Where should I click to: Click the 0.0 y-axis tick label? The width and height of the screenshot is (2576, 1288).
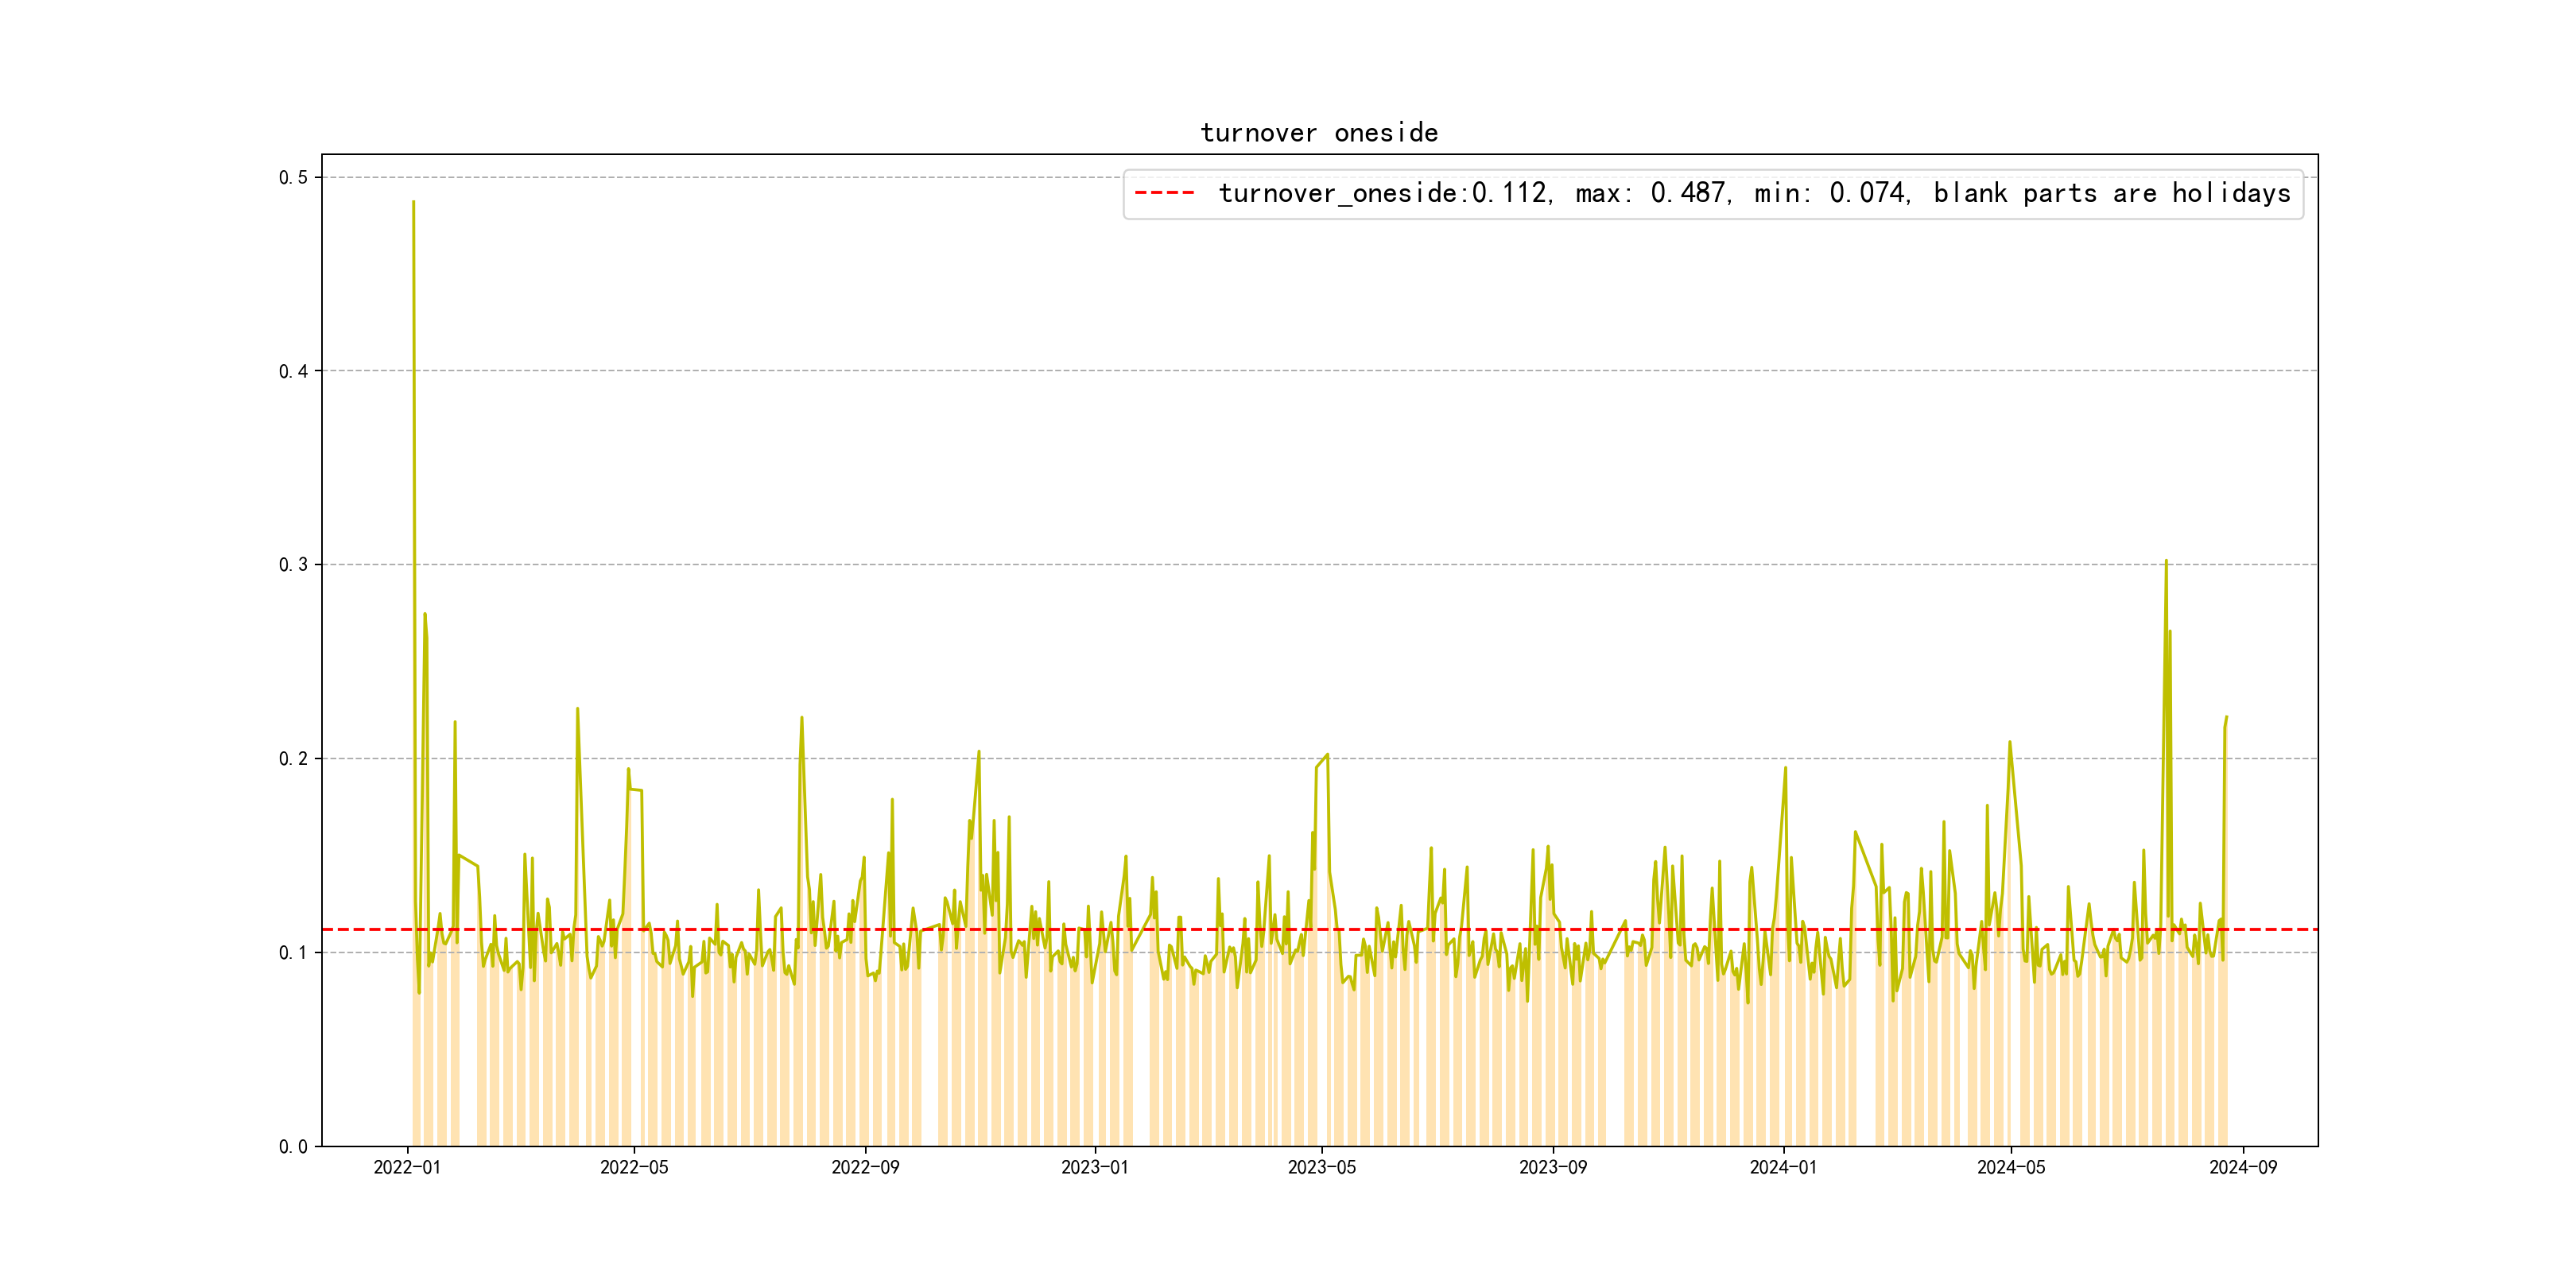click(293, 1146)
